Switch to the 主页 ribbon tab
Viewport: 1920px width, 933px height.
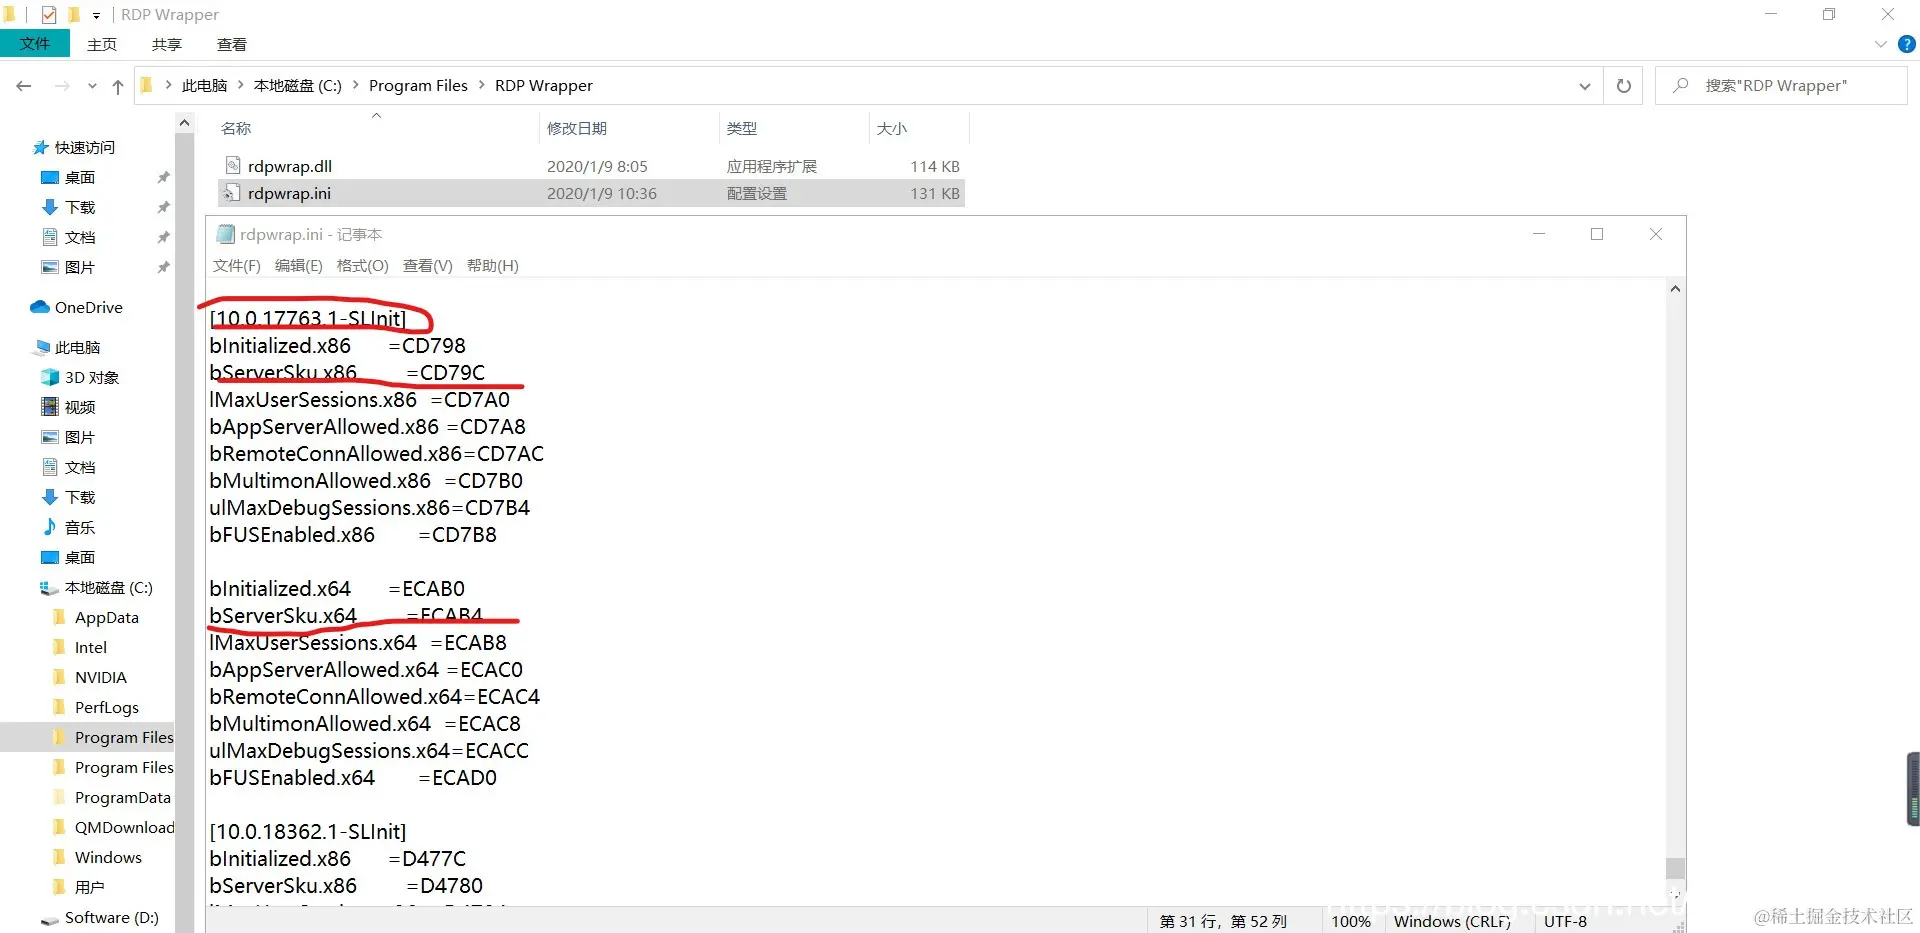(x=102, y=44)
